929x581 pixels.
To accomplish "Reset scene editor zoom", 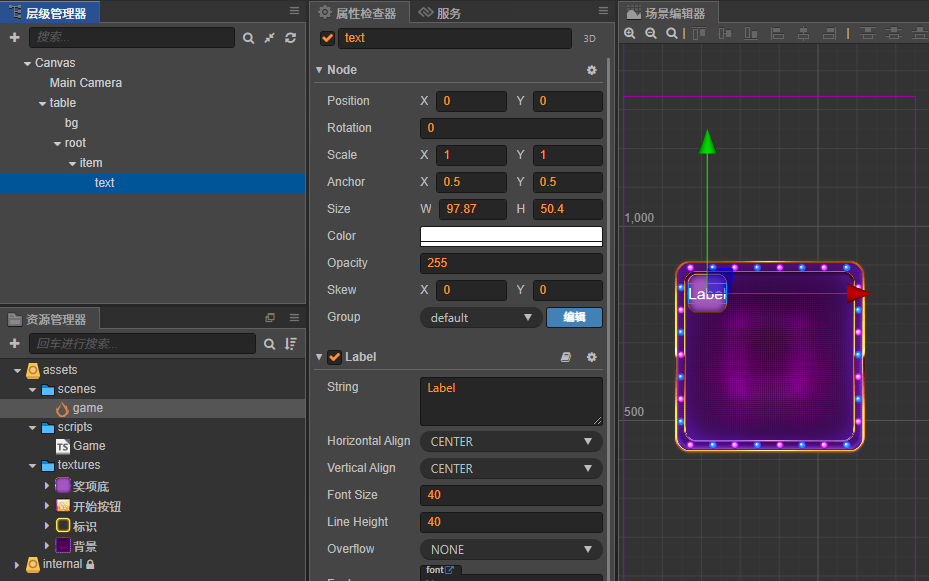I will pos(671,34).
